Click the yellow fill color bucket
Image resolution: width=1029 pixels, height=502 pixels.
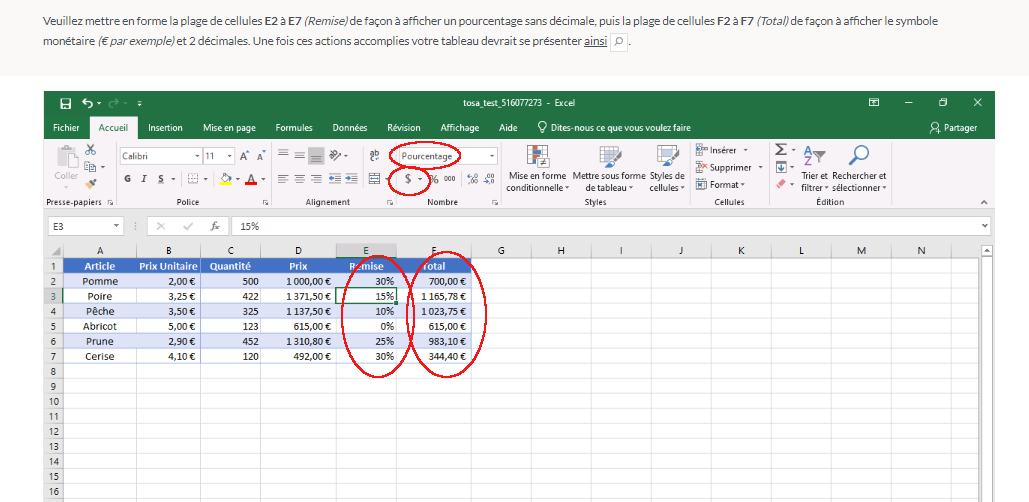tap(225, 179)
